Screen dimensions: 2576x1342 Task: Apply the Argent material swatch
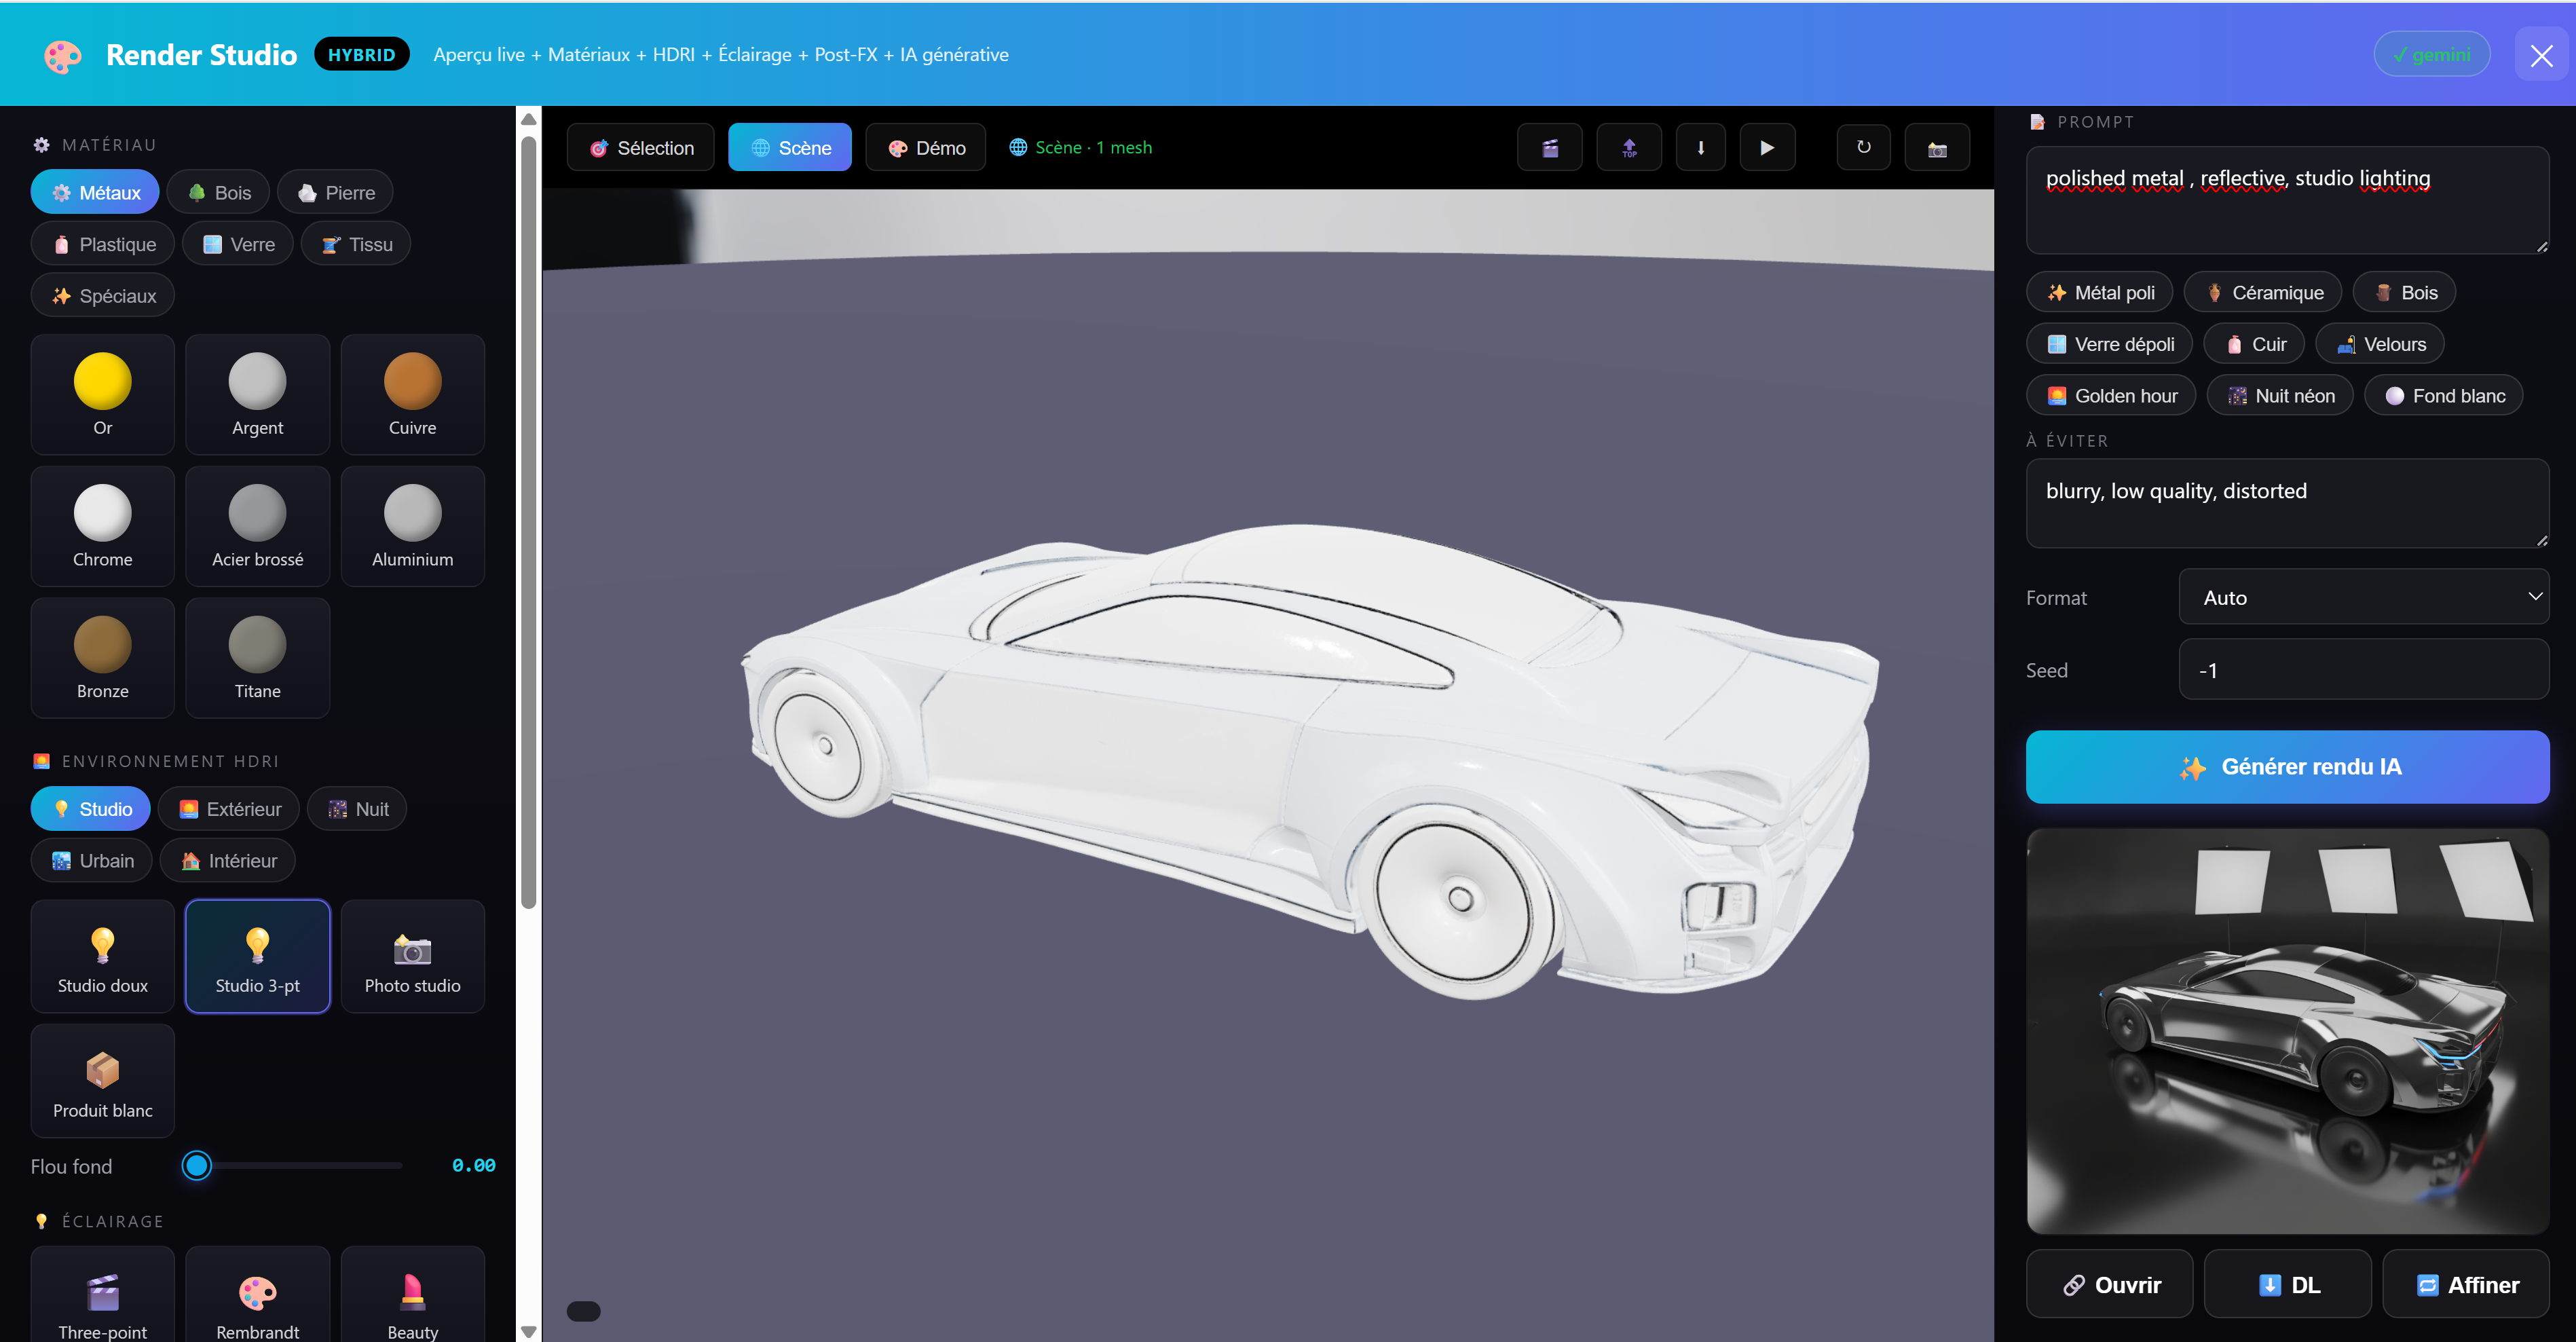point(258,395)
